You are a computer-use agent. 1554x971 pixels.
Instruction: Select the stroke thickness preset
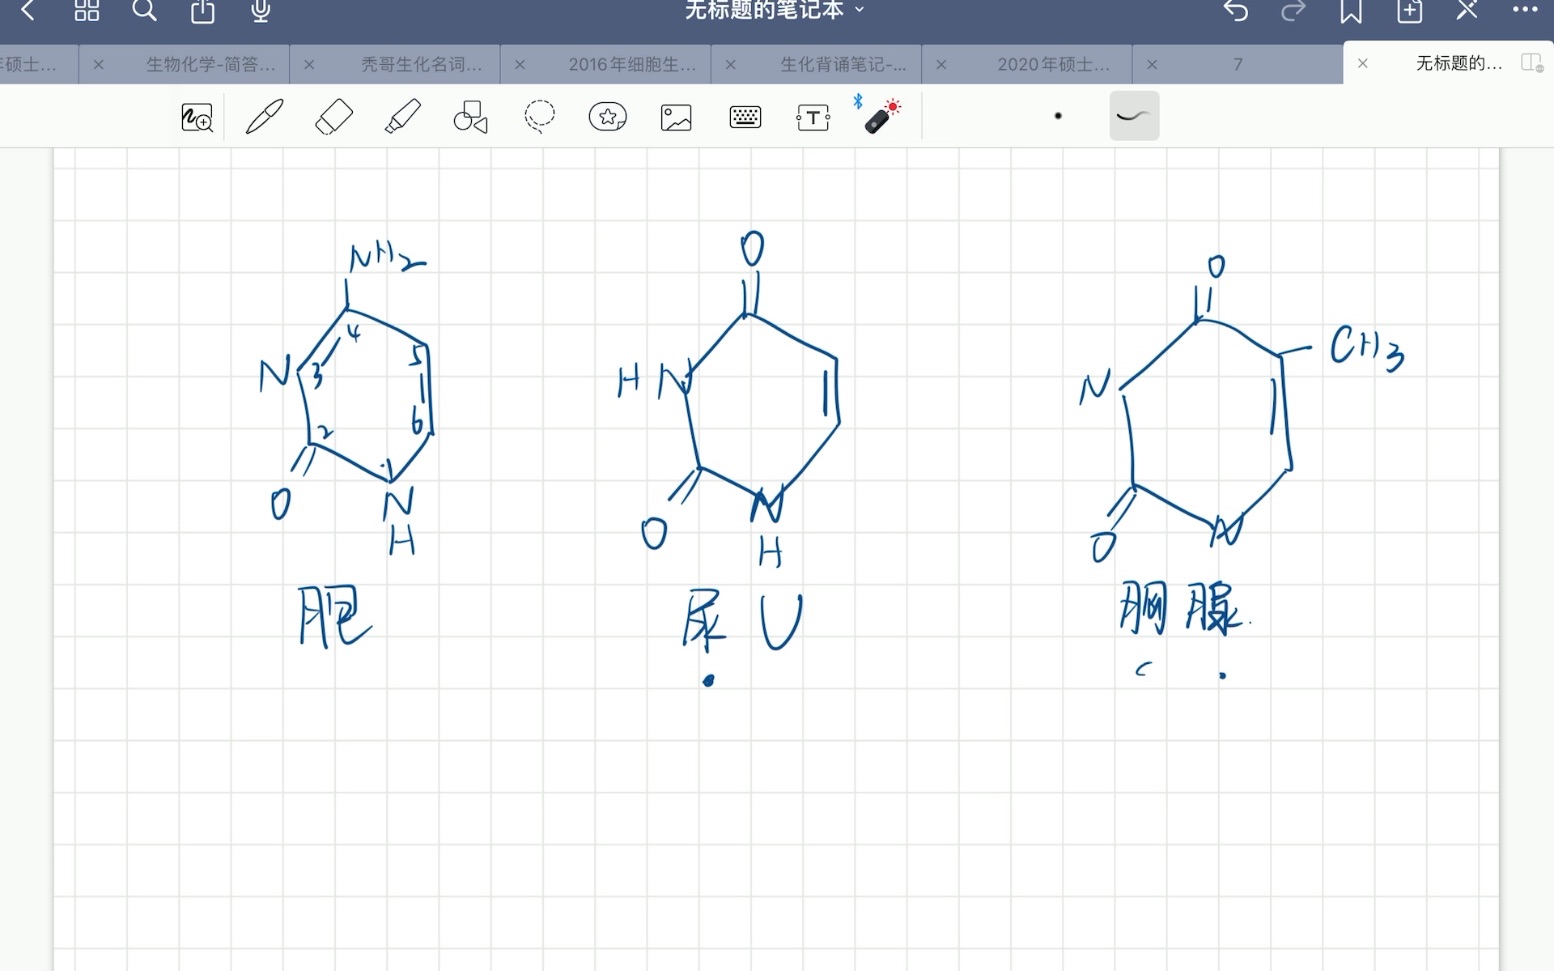(1134, 116)
